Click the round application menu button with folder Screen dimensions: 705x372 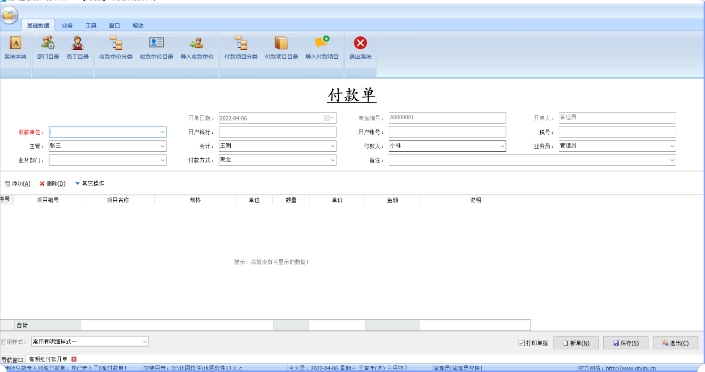[x=9, y=15]
